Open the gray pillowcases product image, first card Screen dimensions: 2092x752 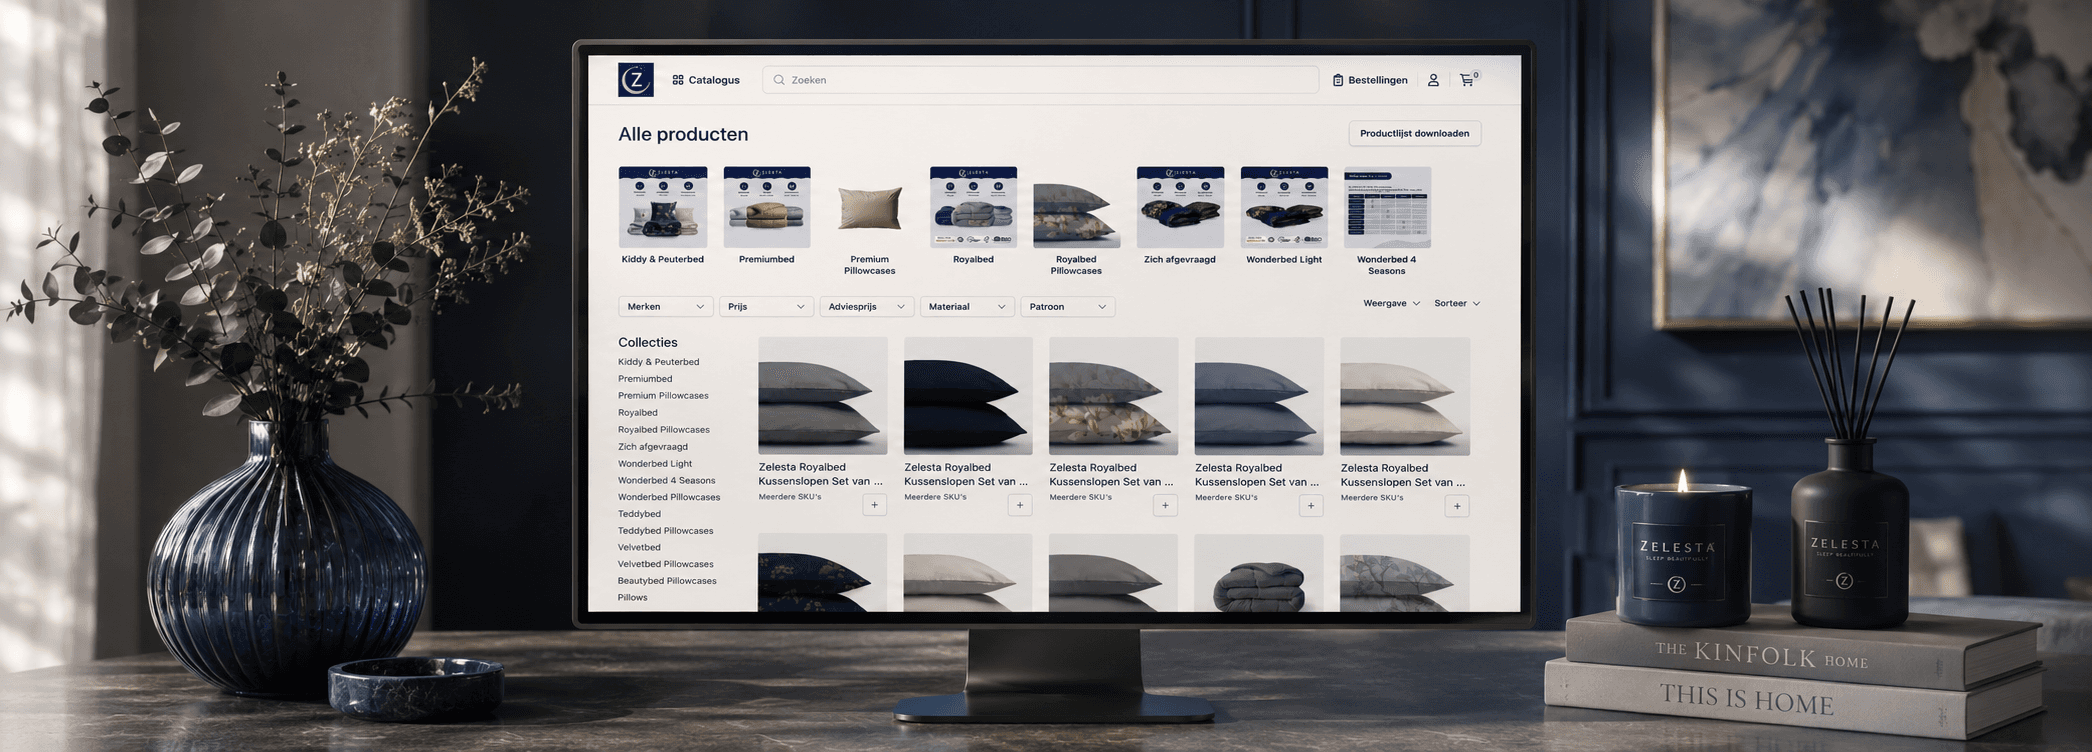(x=823, y=396)
